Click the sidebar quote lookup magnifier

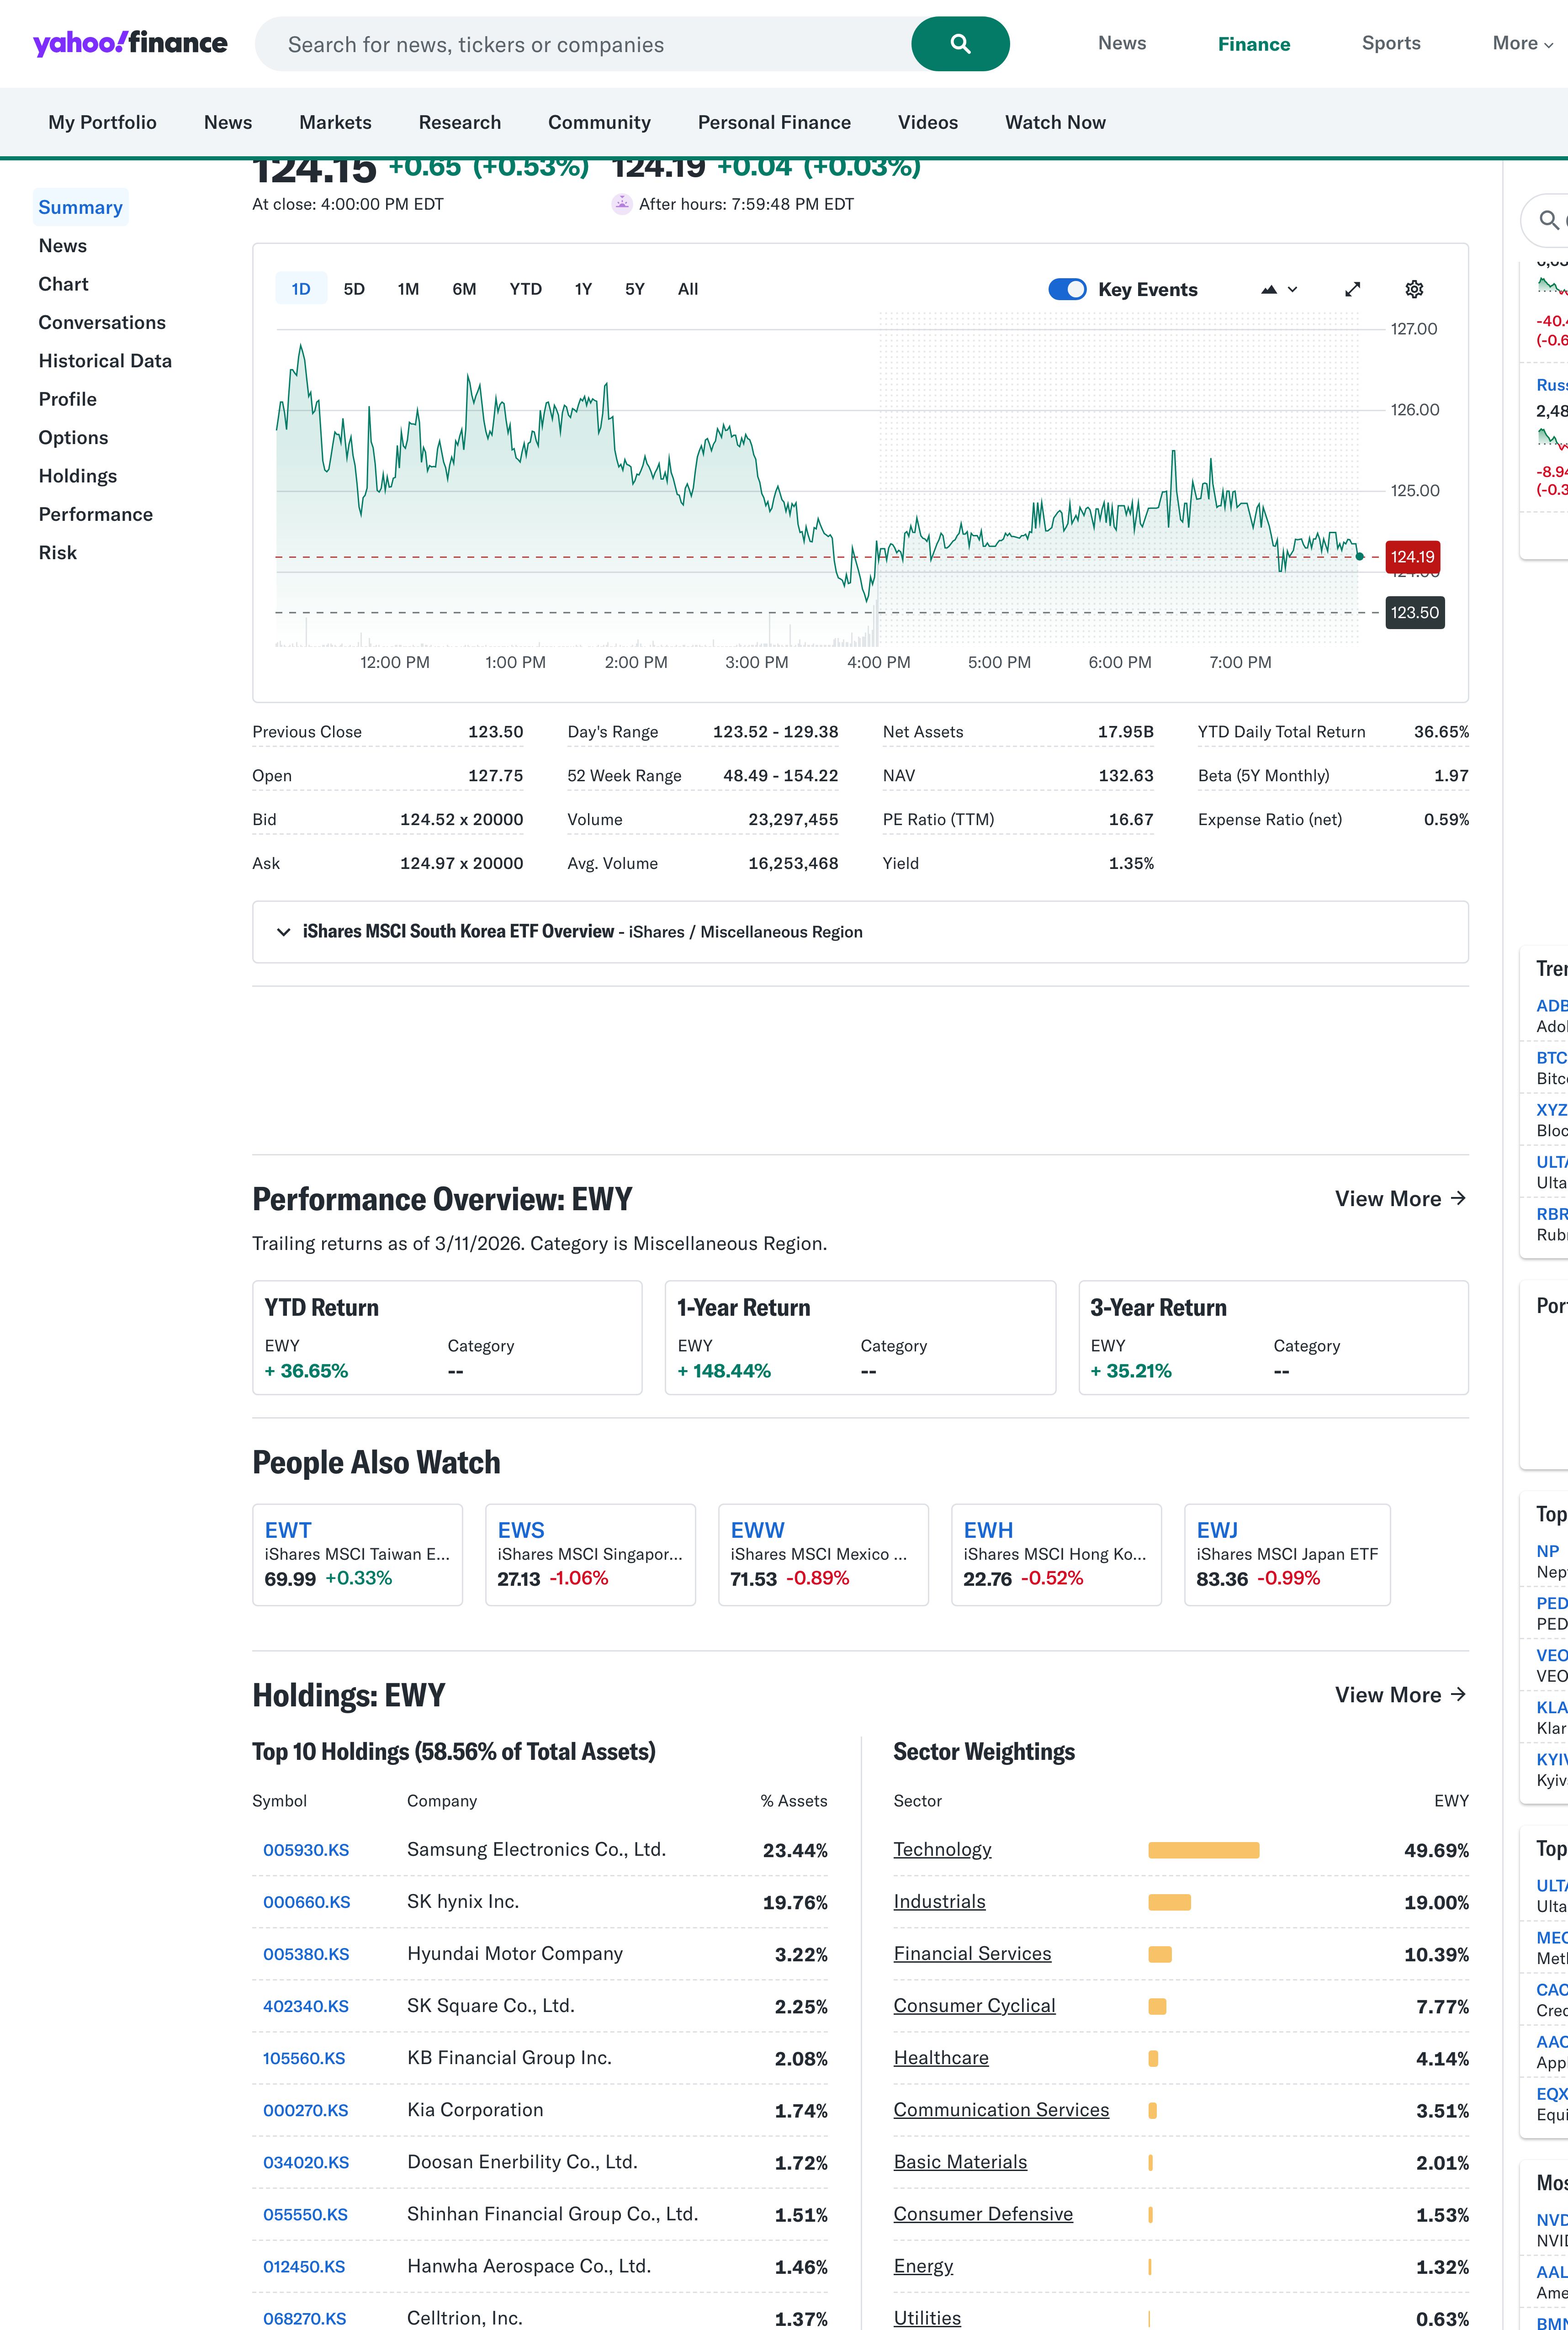pyautogui.click(x=1548, y=220)
